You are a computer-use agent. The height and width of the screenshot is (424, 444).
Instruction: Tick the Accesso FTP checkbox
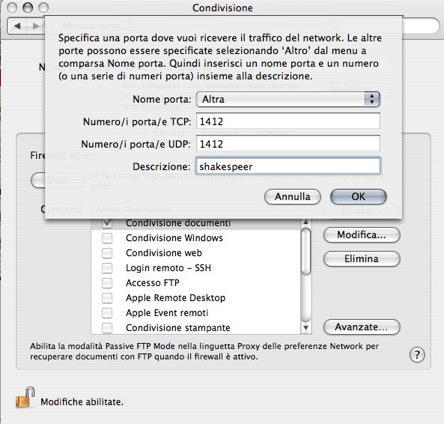[x=107, y=283]
